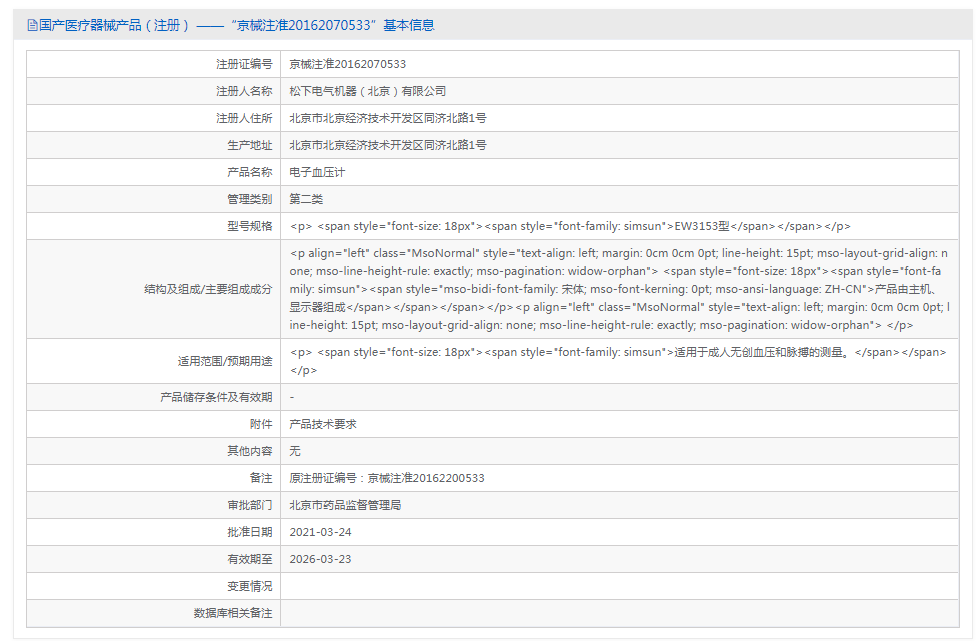Click product name value 电子血压计
979x641 pixels.
pyautogui.click(x=317, y=172)
